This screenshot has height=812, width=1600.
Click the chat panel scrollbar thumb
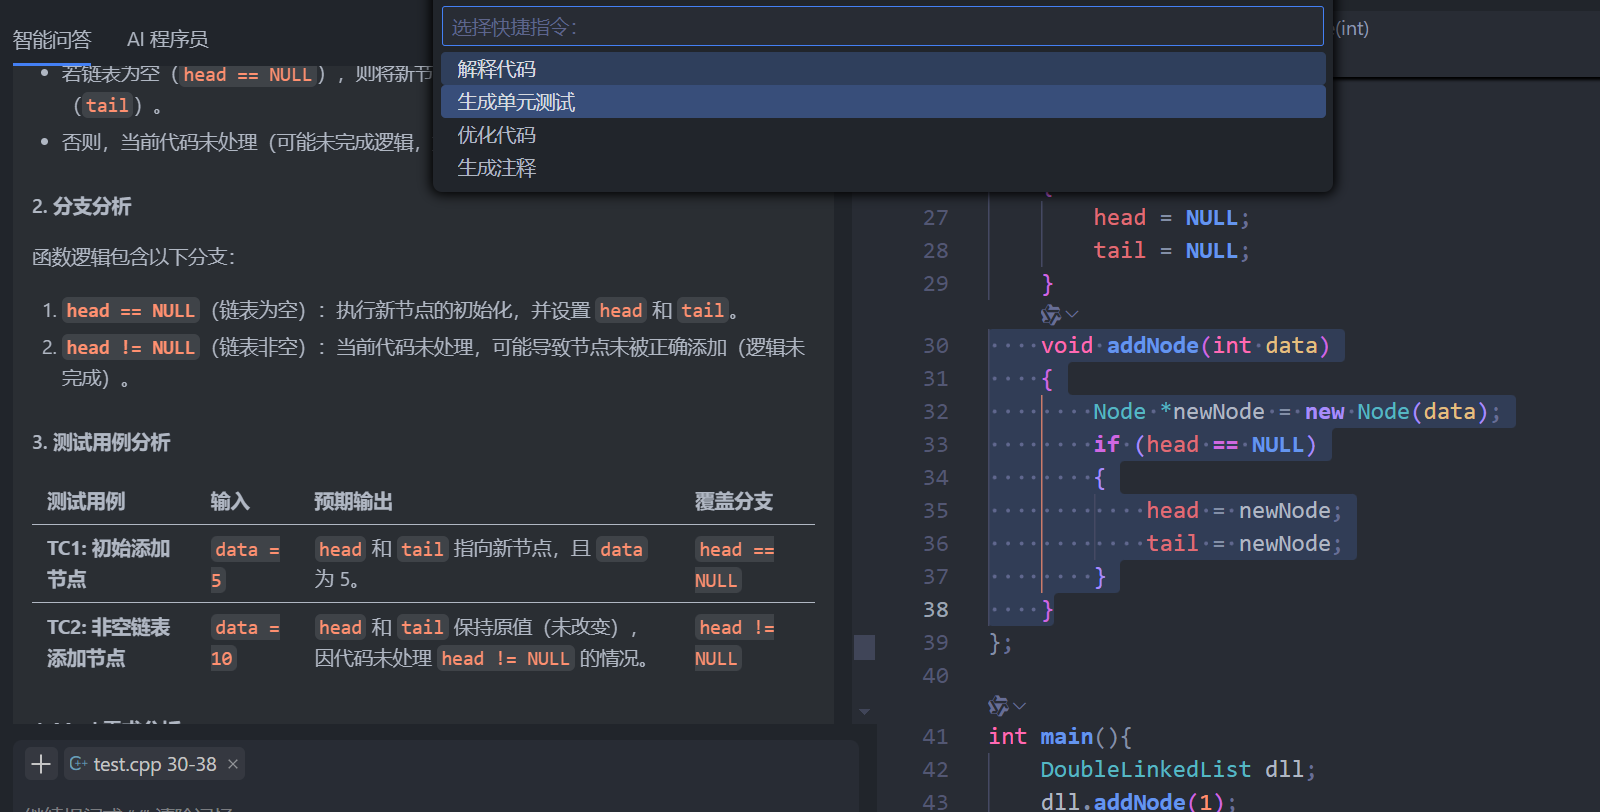865,647
